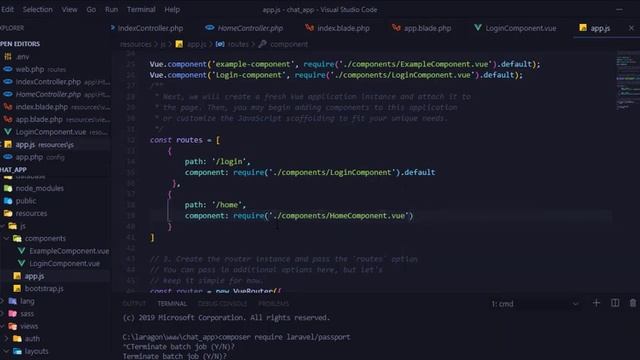Open the View menu

point(69,9)
